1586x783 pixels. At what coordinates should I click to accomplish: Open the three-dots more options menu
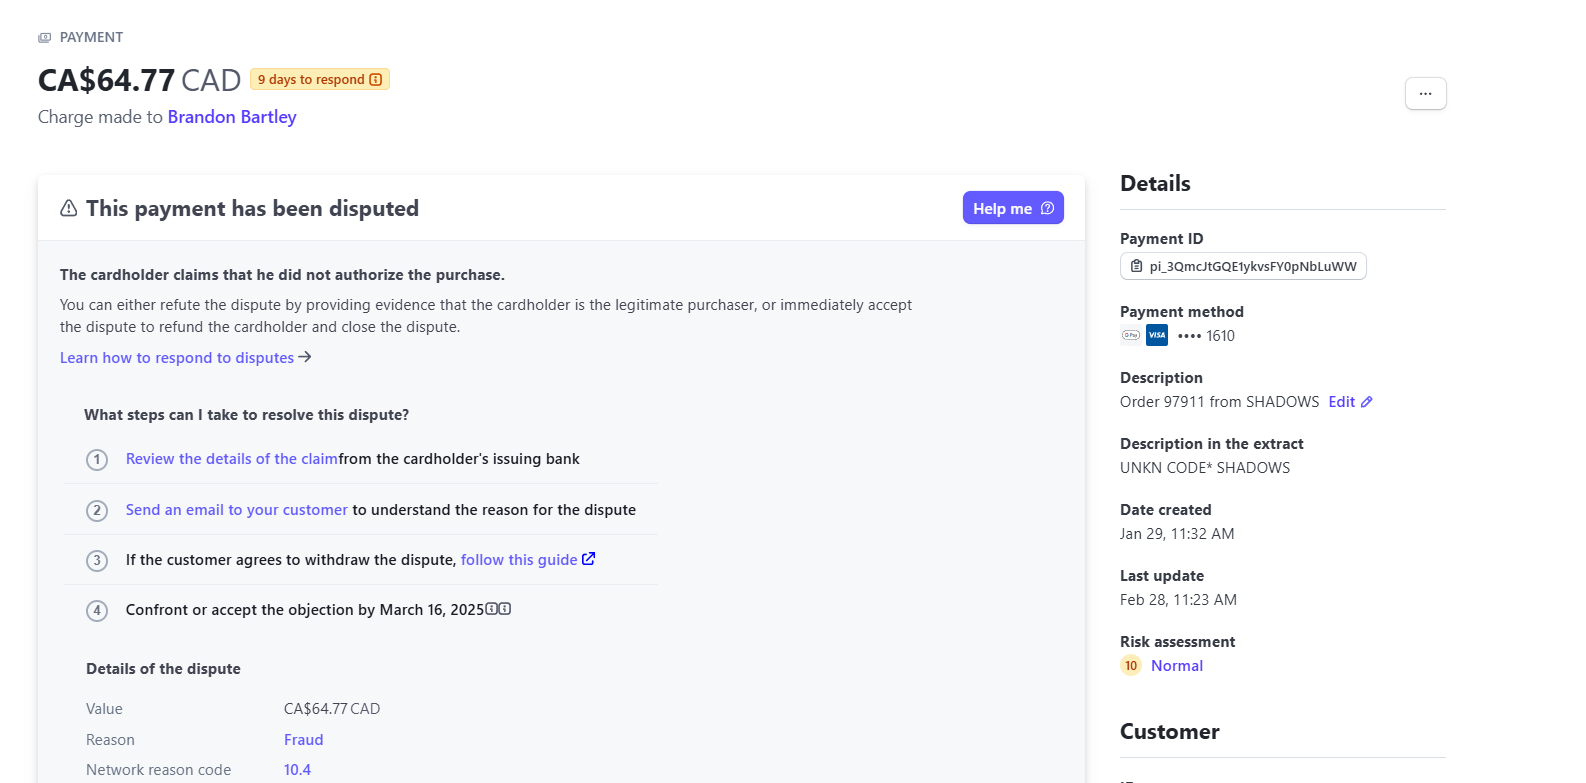click(x=1425, y=93)
